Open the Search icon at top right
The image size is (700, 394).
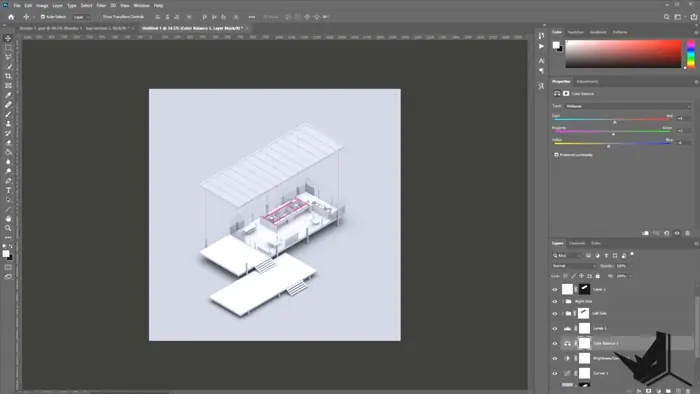coord(667,17)
